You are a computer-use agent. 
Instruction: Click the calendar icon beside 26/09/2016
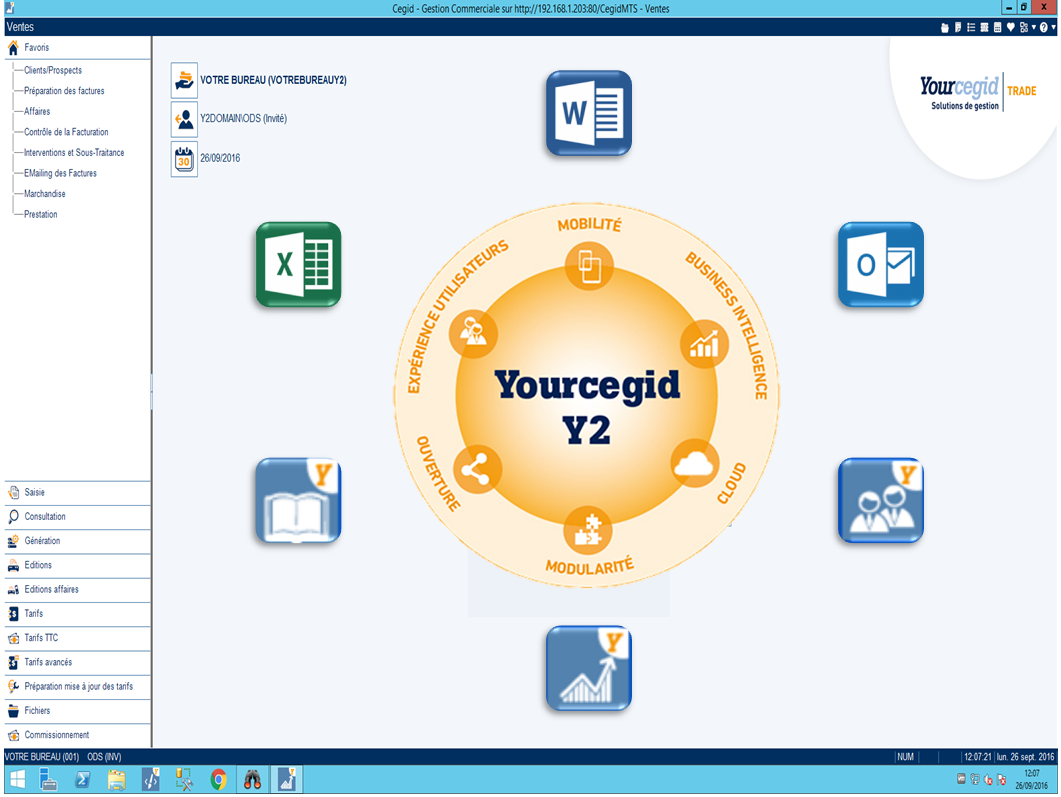[x=184, y=158]
